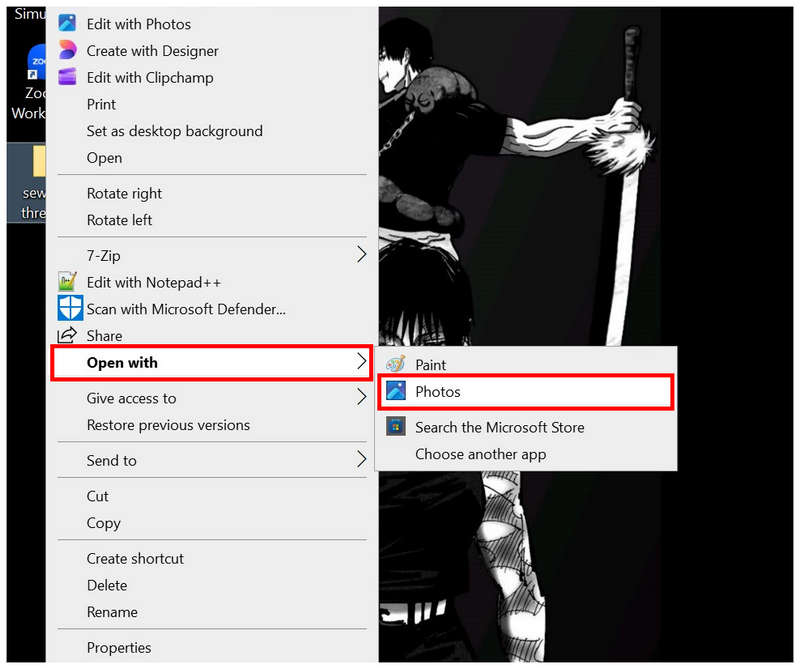This screenshot has width=800, height=669.
Task: Select the Share entry
Action: pos(212,335)
